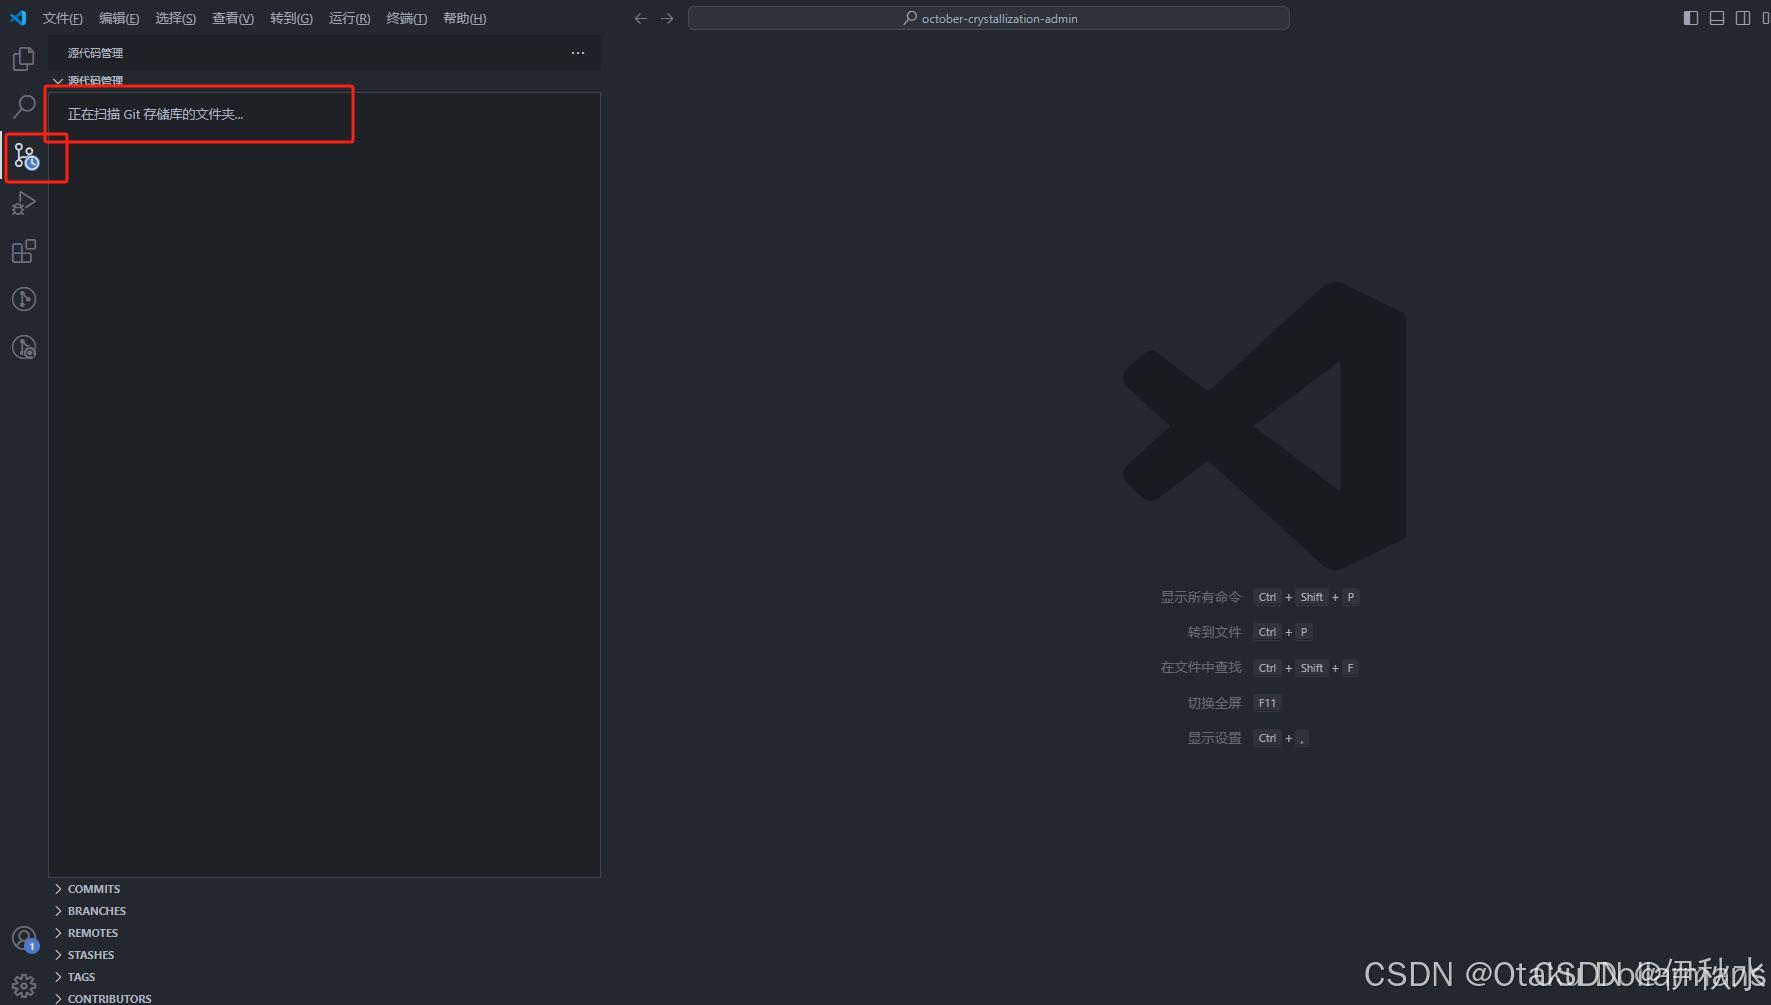
Task: Click the VS Code logo in title bar
Action: 18,18
